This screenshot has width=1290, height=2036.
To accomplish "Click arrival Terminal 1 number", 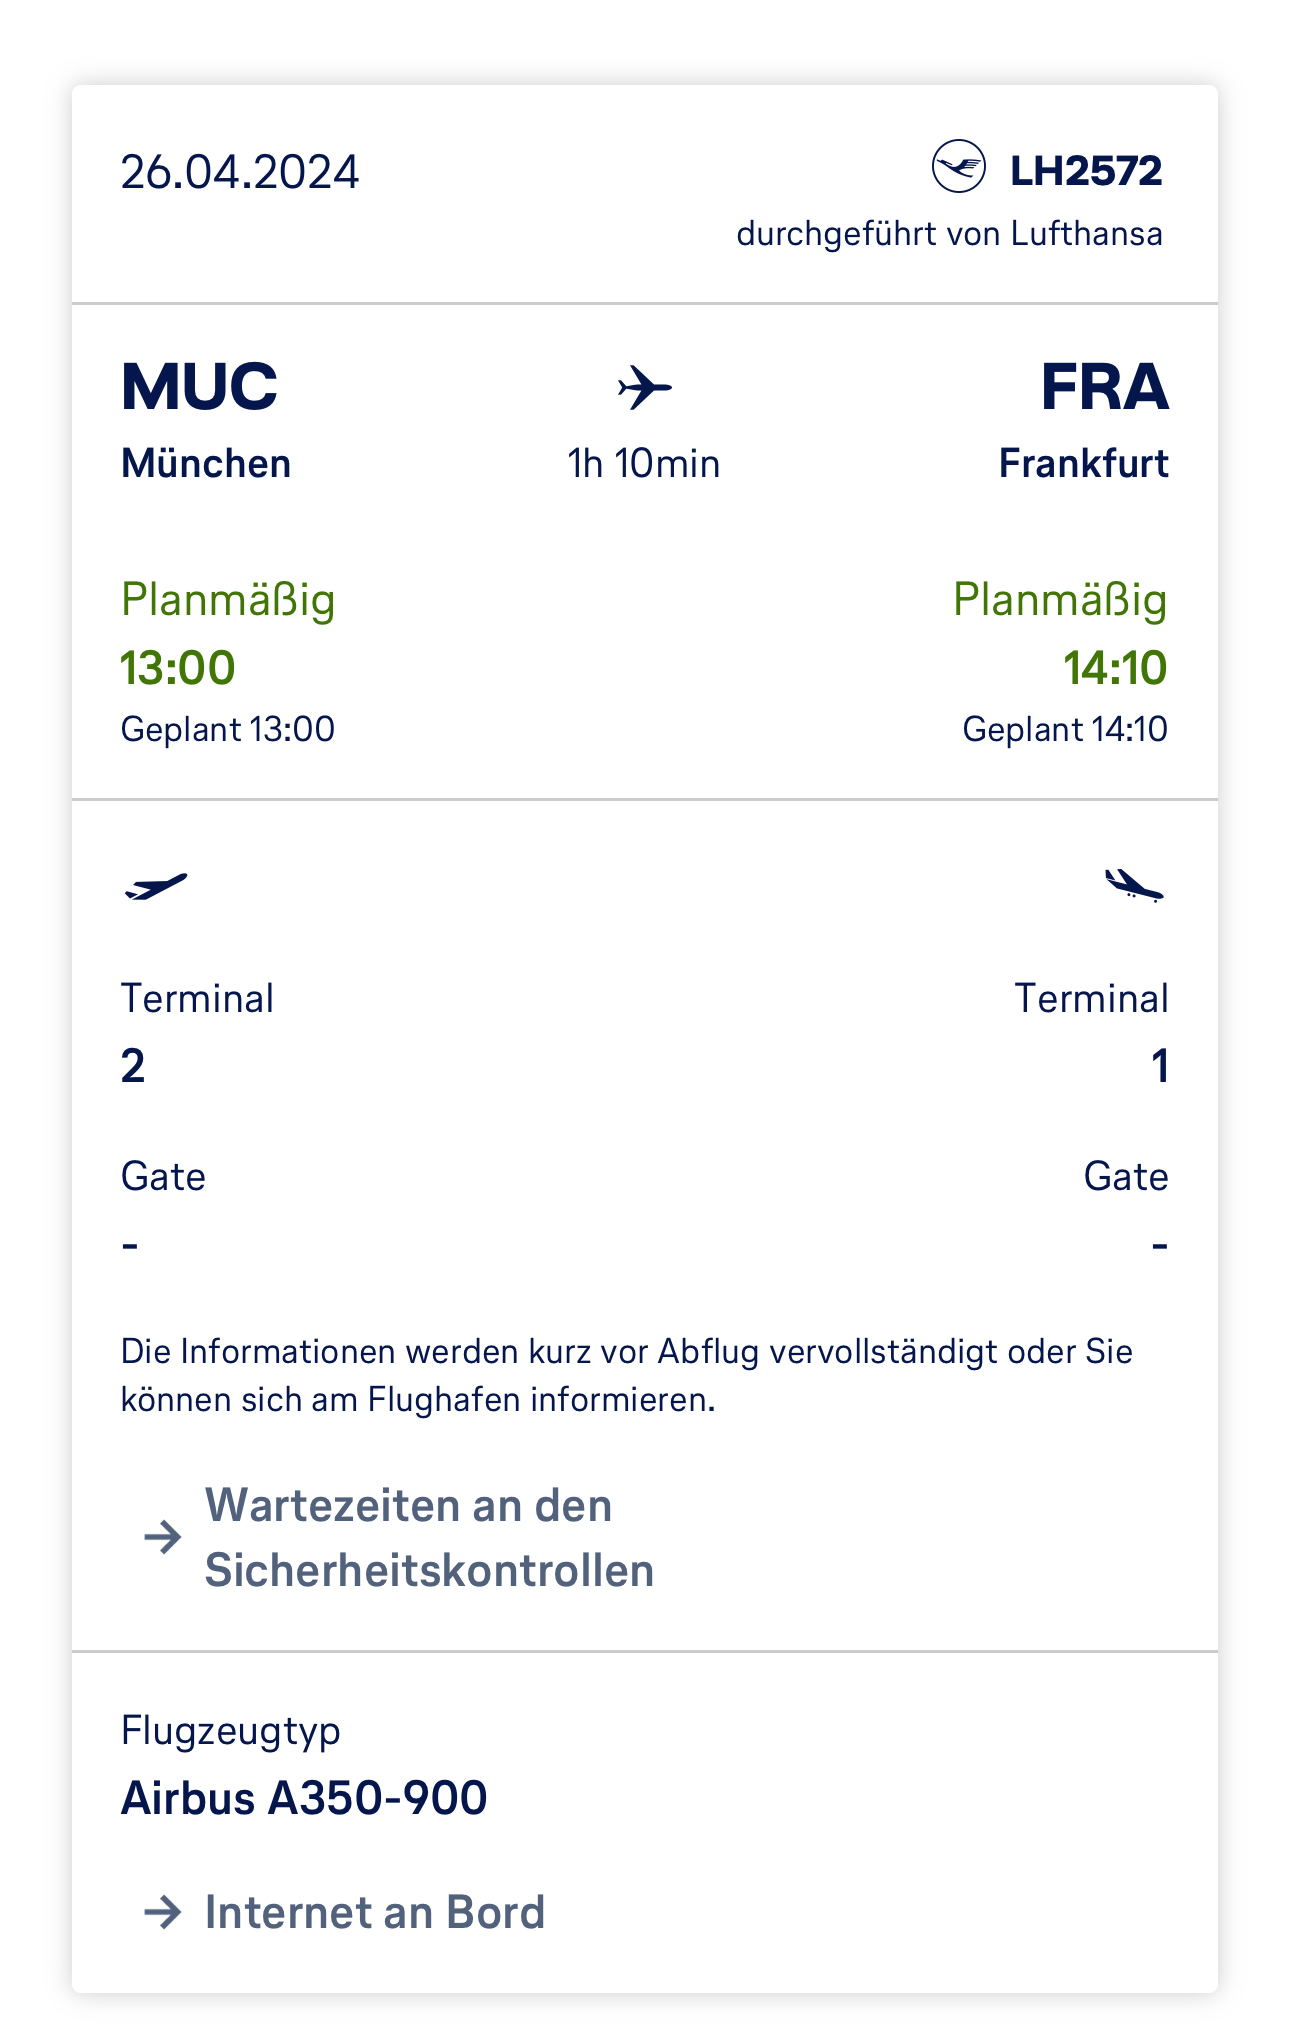I will point(1159,1066).
